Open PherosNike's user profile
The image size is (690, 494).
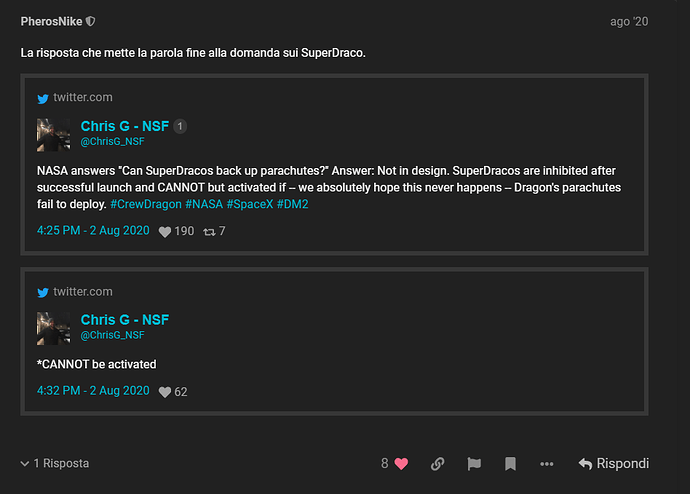pos(51,21)
